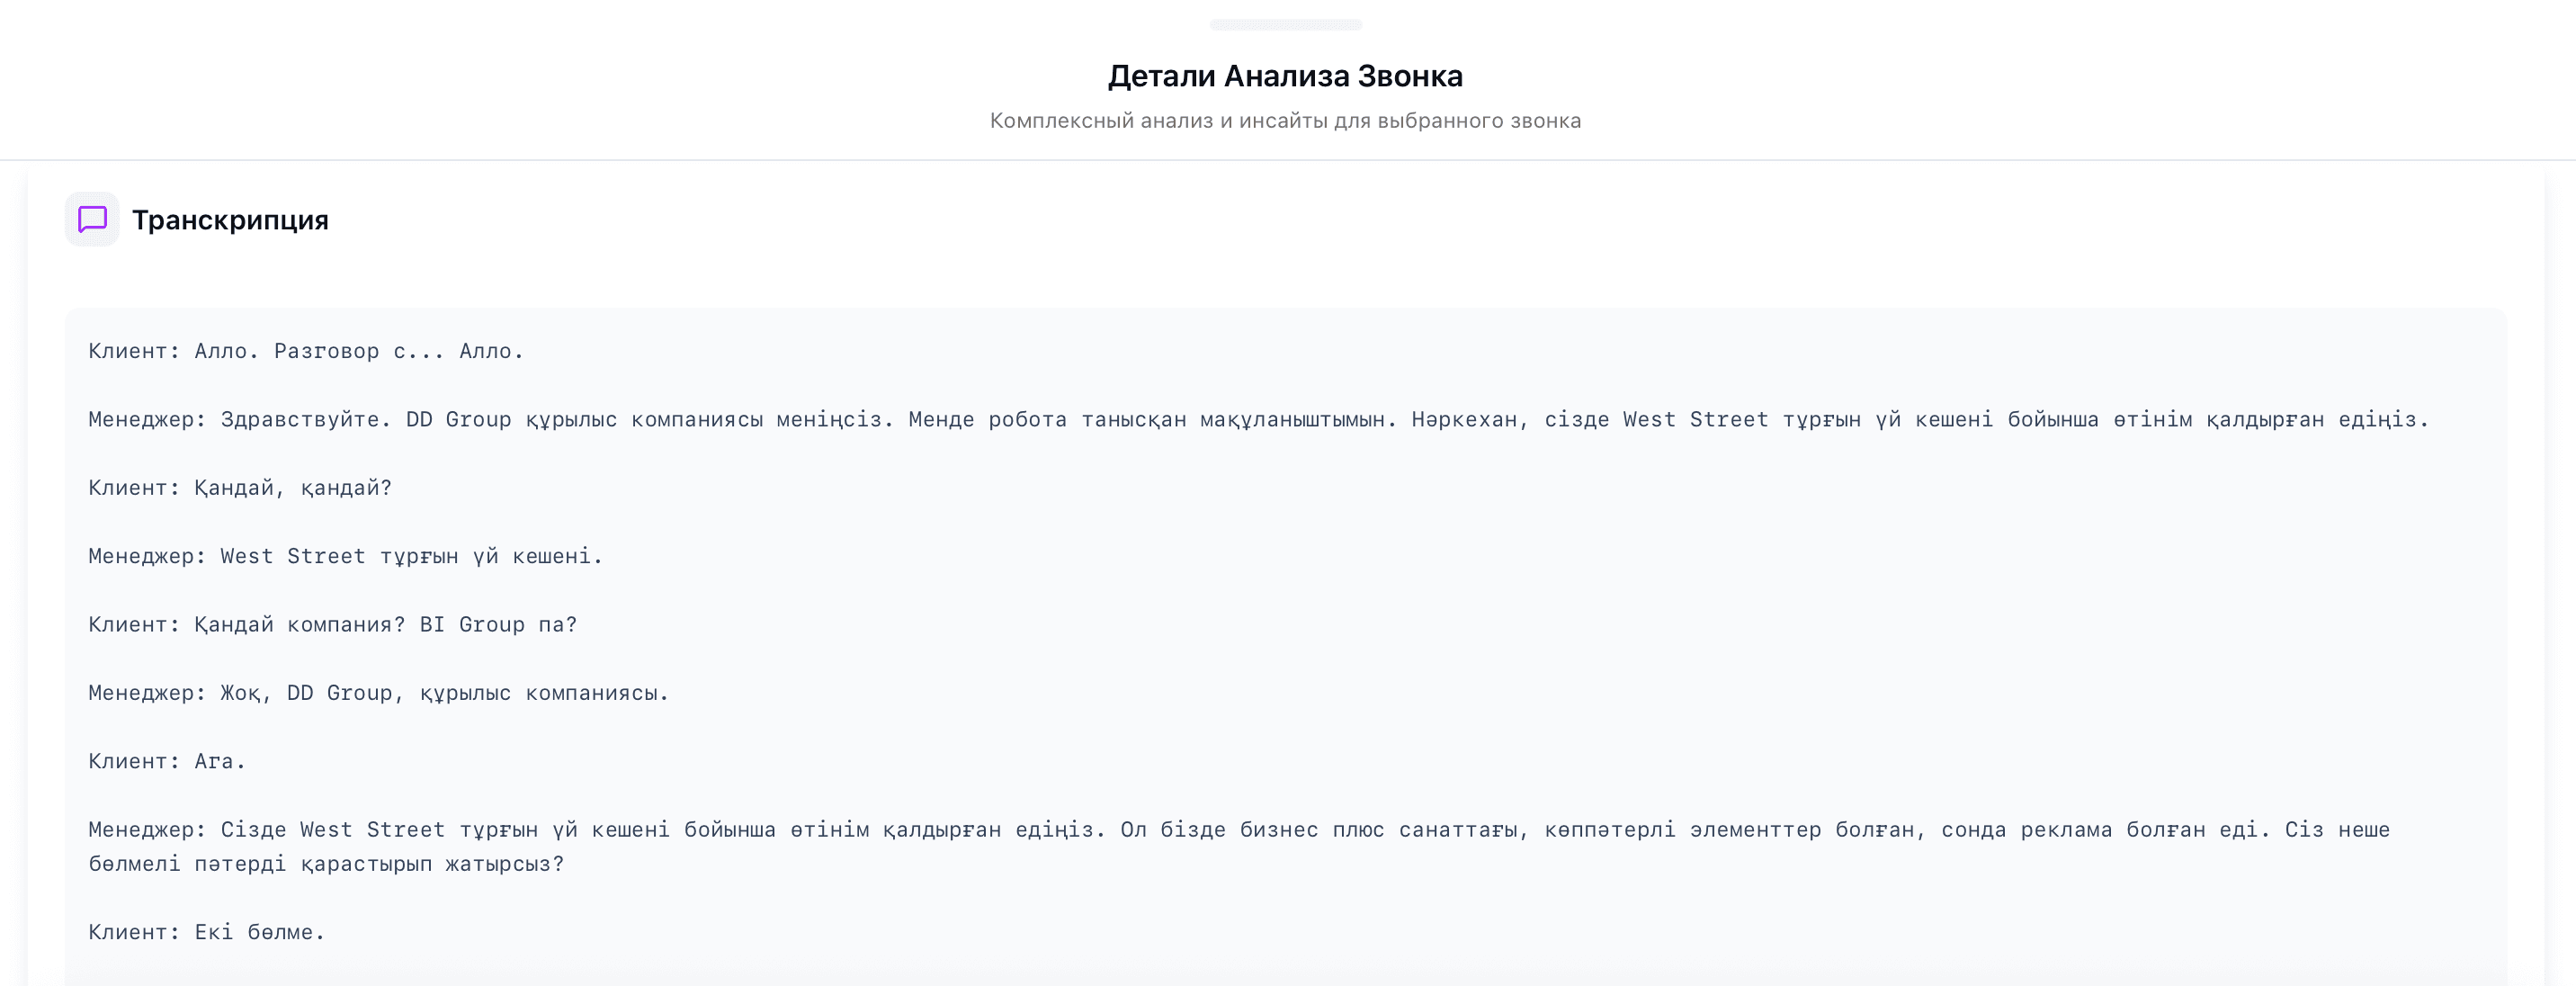Click the line 'Клиент: Екі бөлме.'
The image size is (2576, 986).
click(207, 932)
